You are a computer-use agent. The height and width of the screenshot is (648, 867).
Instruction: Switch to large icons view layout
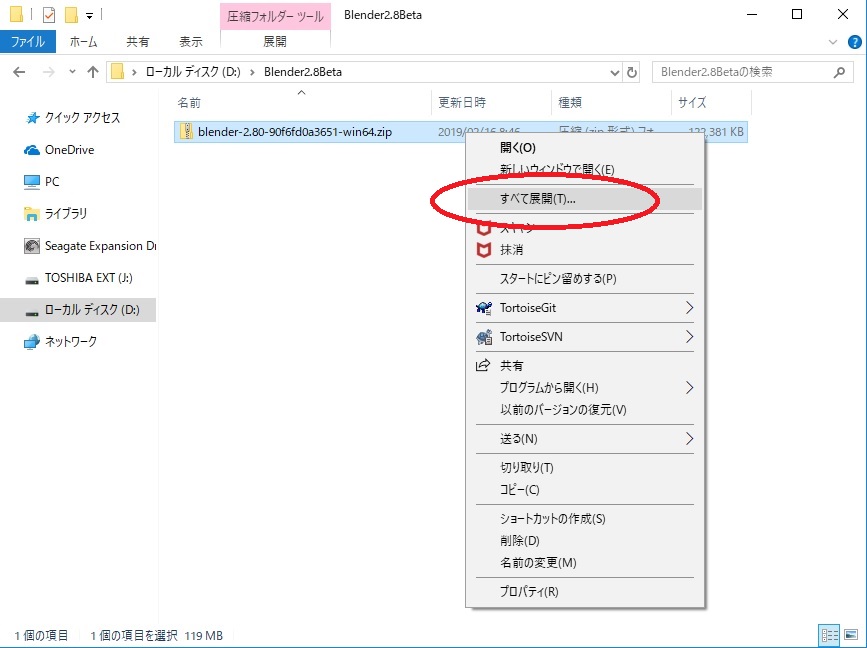[851, 636]
